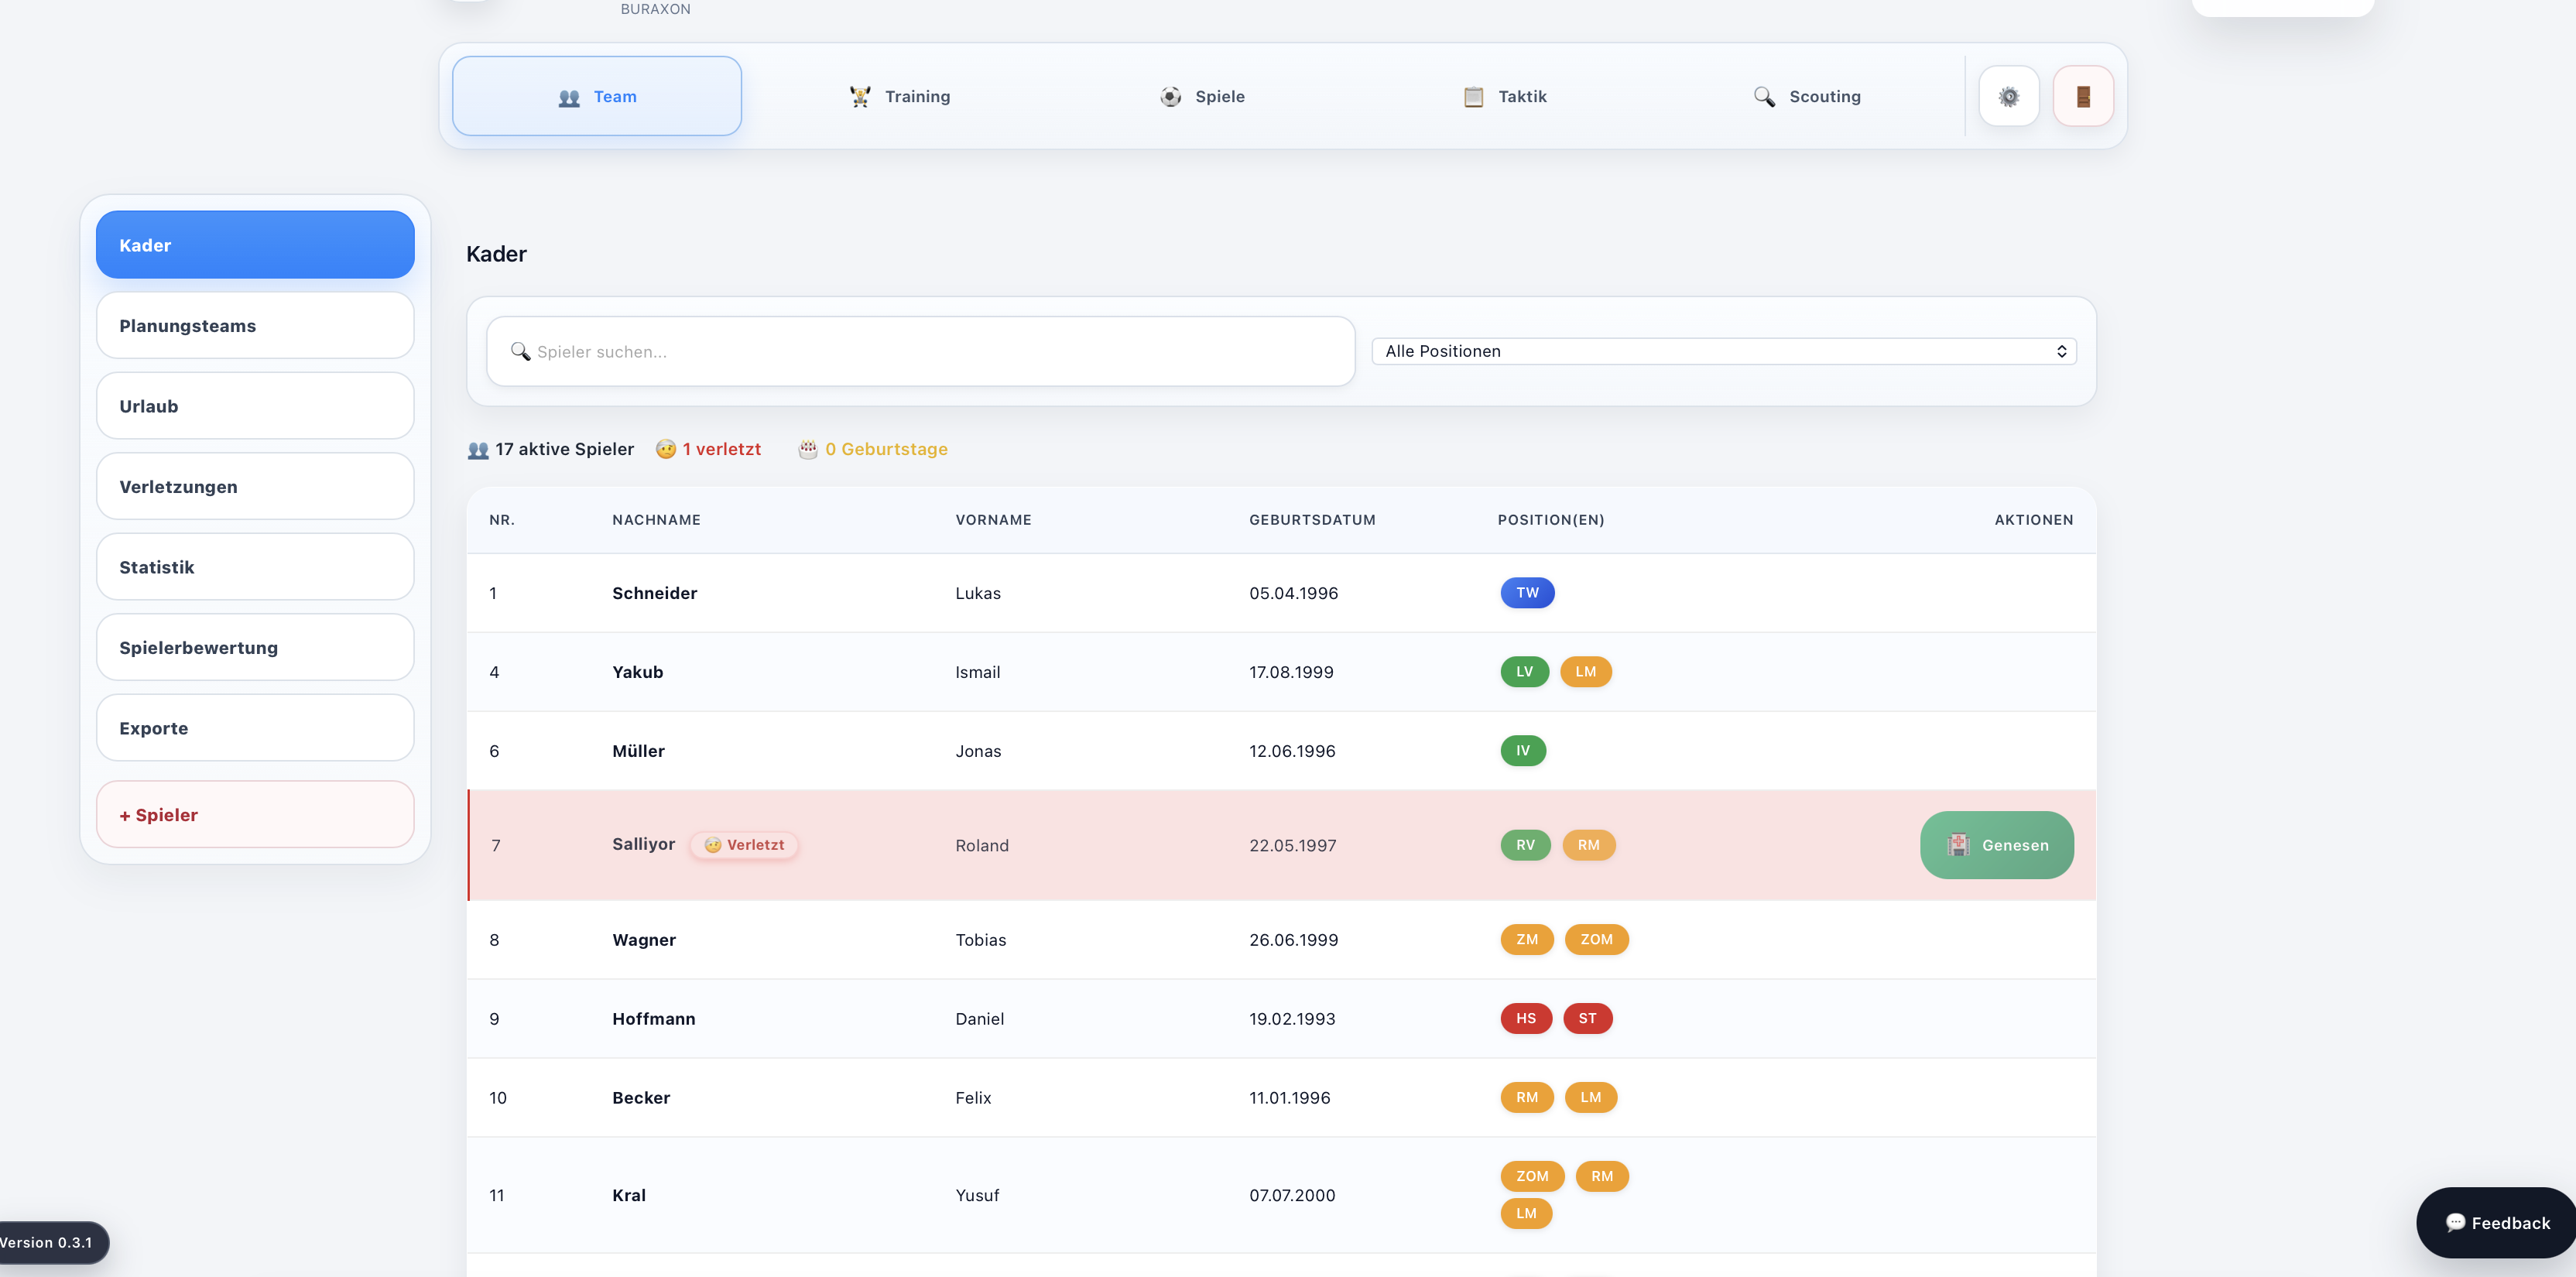Click the hospital icon on Genesen button
Viewport: 2576px width, 1277px height.
(1958, 845)
